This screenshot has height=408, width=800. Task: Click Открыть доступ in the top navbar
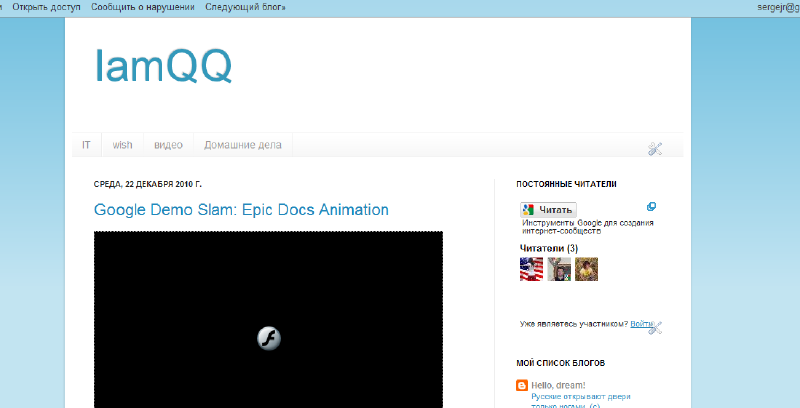46,7
